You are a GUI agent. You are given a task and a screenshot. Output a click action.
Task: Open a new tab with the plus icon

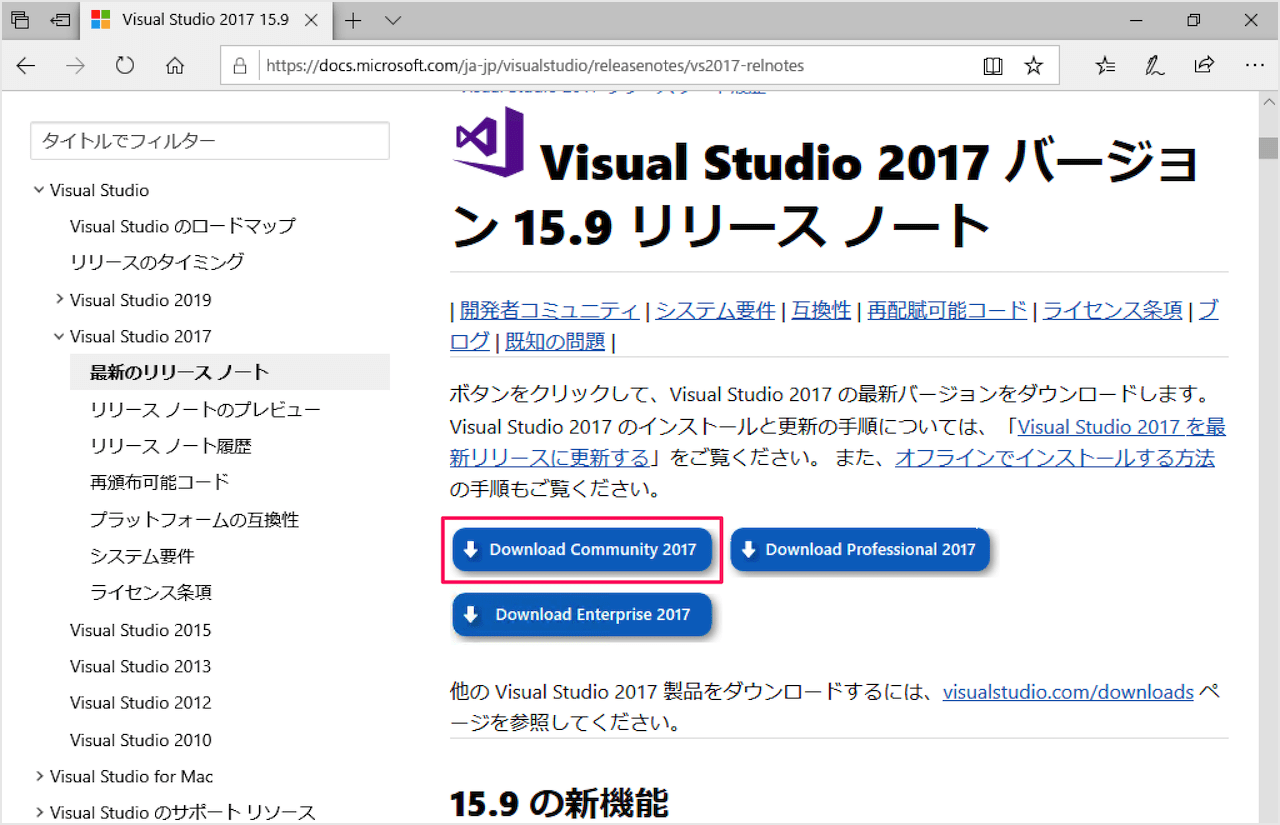353,20
